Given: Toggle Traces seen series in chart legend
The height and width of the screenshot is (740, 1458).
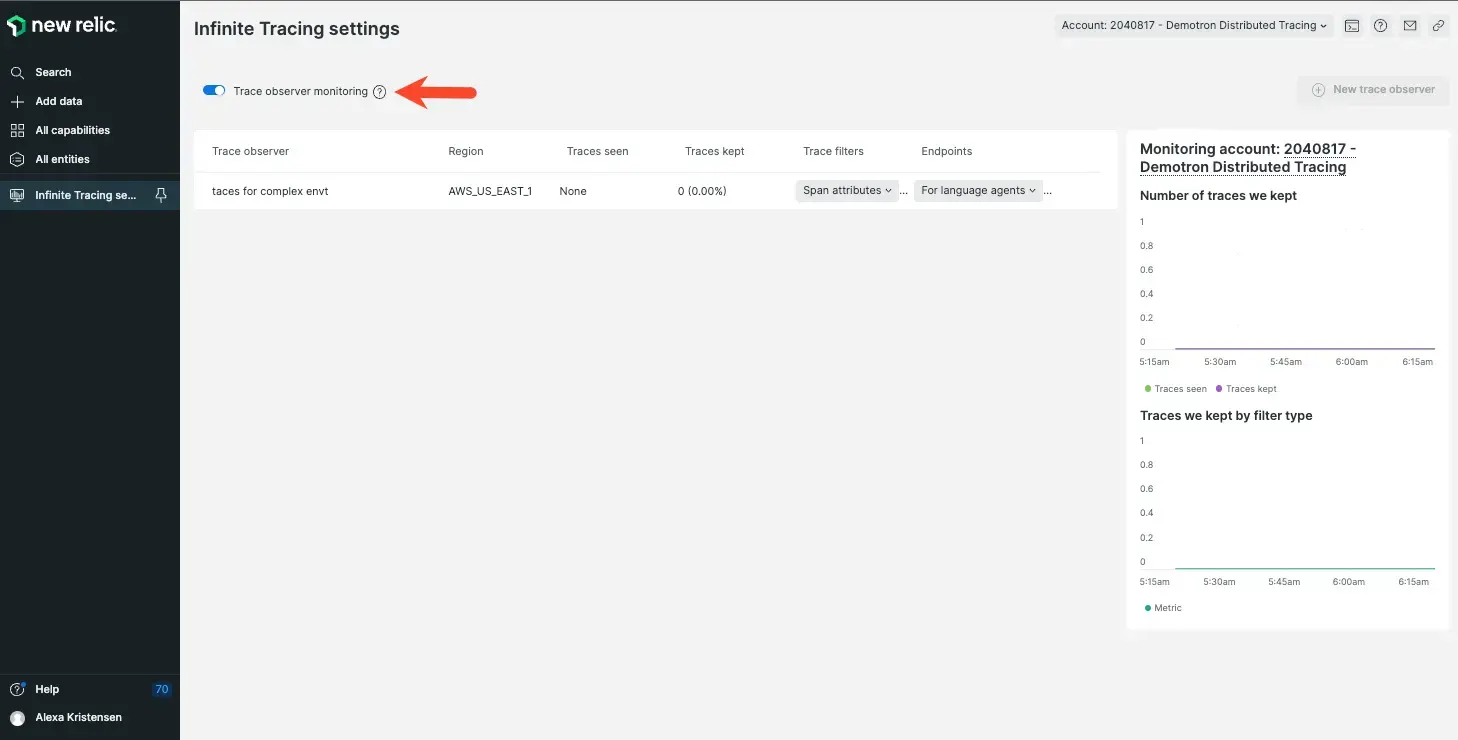Looking at the screenshot, I should tap(1175, 389).
